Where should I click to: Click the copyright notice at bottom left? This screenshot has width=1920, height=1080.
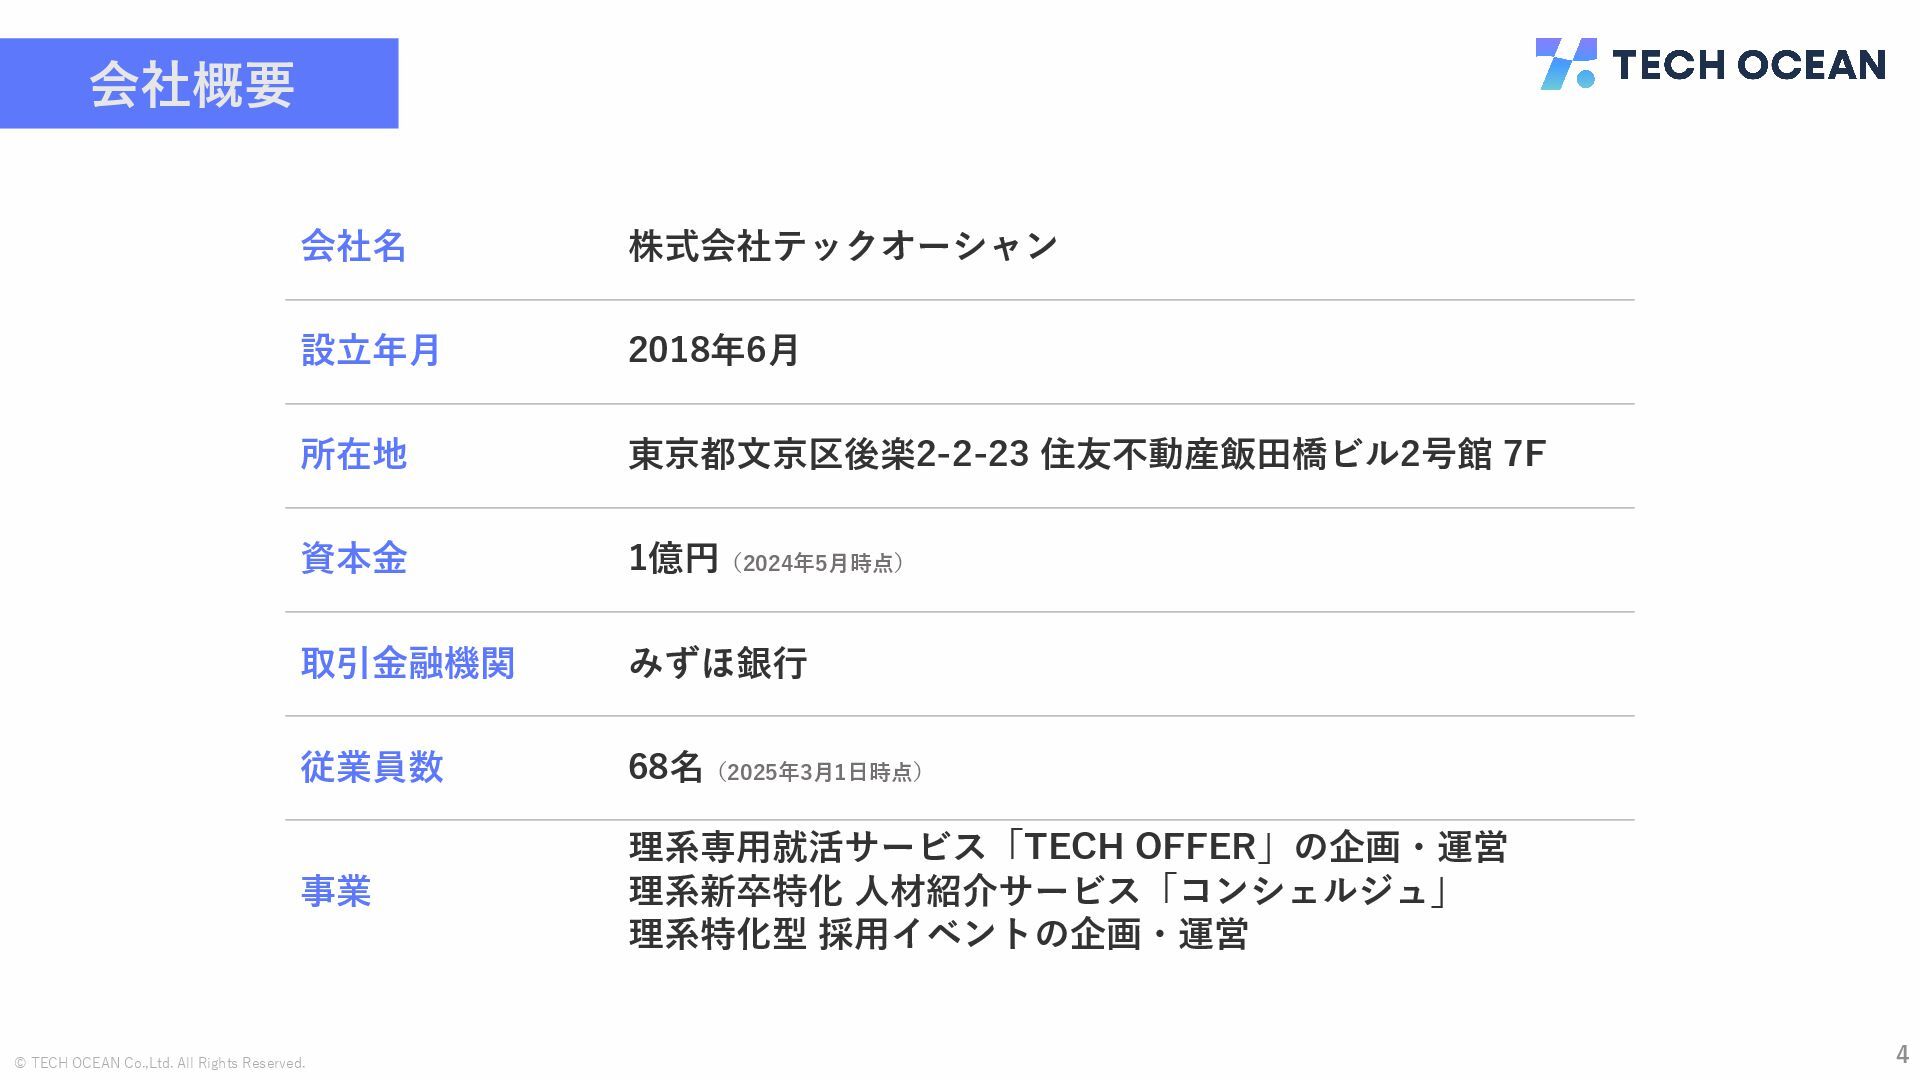[x=160, y=1063]
